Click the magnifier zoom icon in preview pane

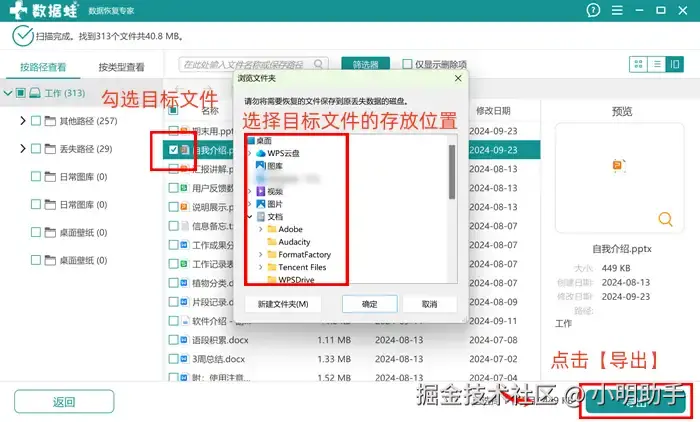[x=665, y=219]
